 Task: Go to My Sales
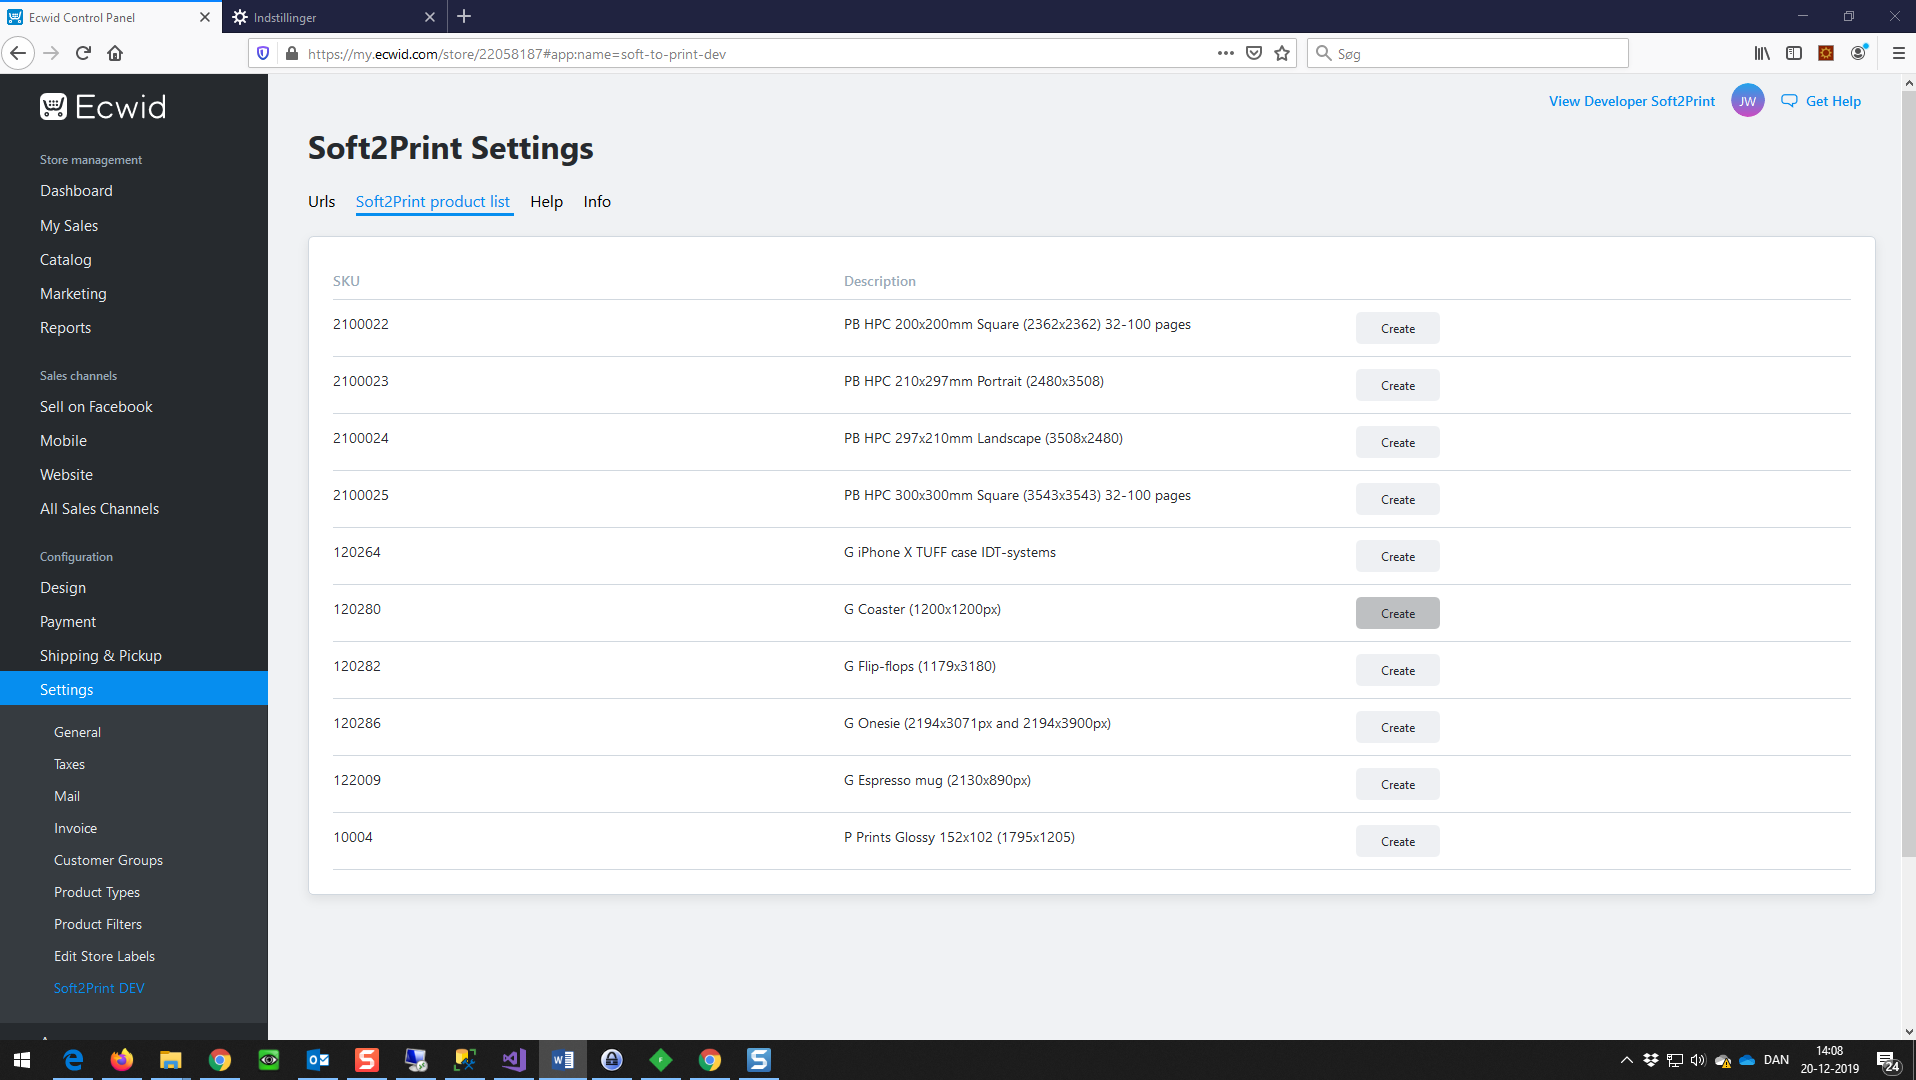(x=69, y=225)
